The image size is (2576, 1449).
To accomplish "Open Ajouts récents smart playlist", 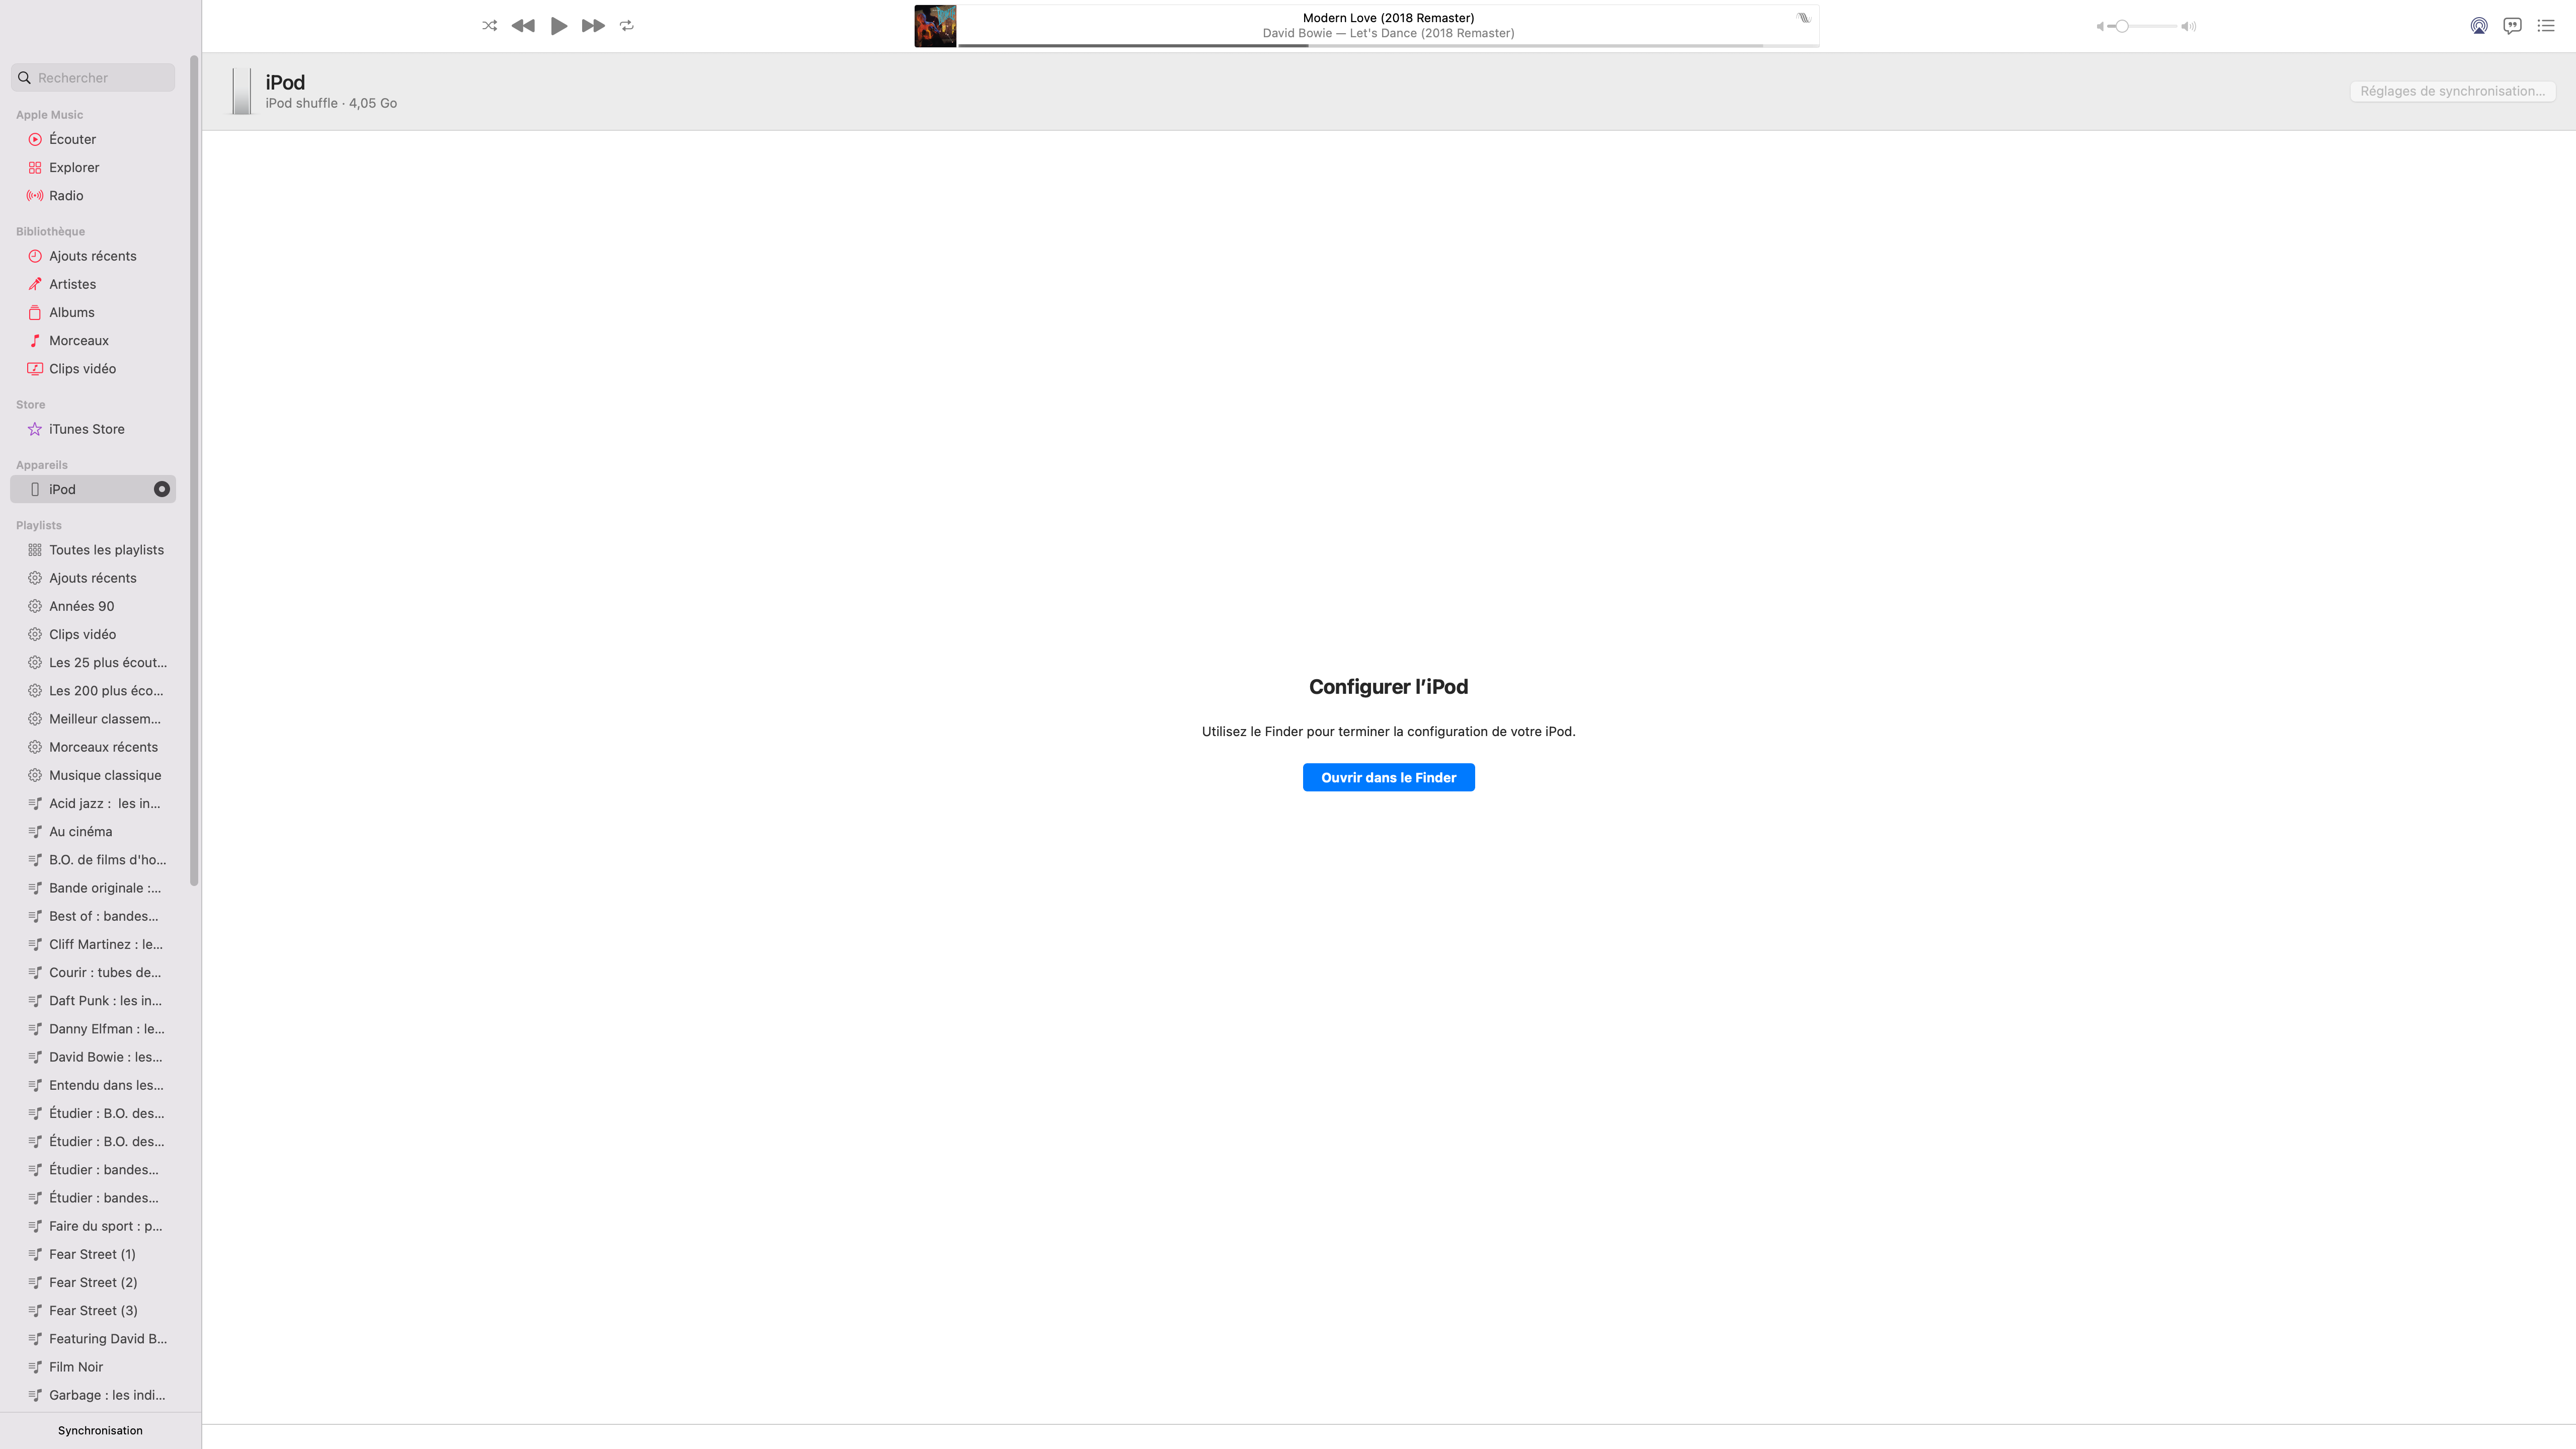I will click(x=93, y=578).
